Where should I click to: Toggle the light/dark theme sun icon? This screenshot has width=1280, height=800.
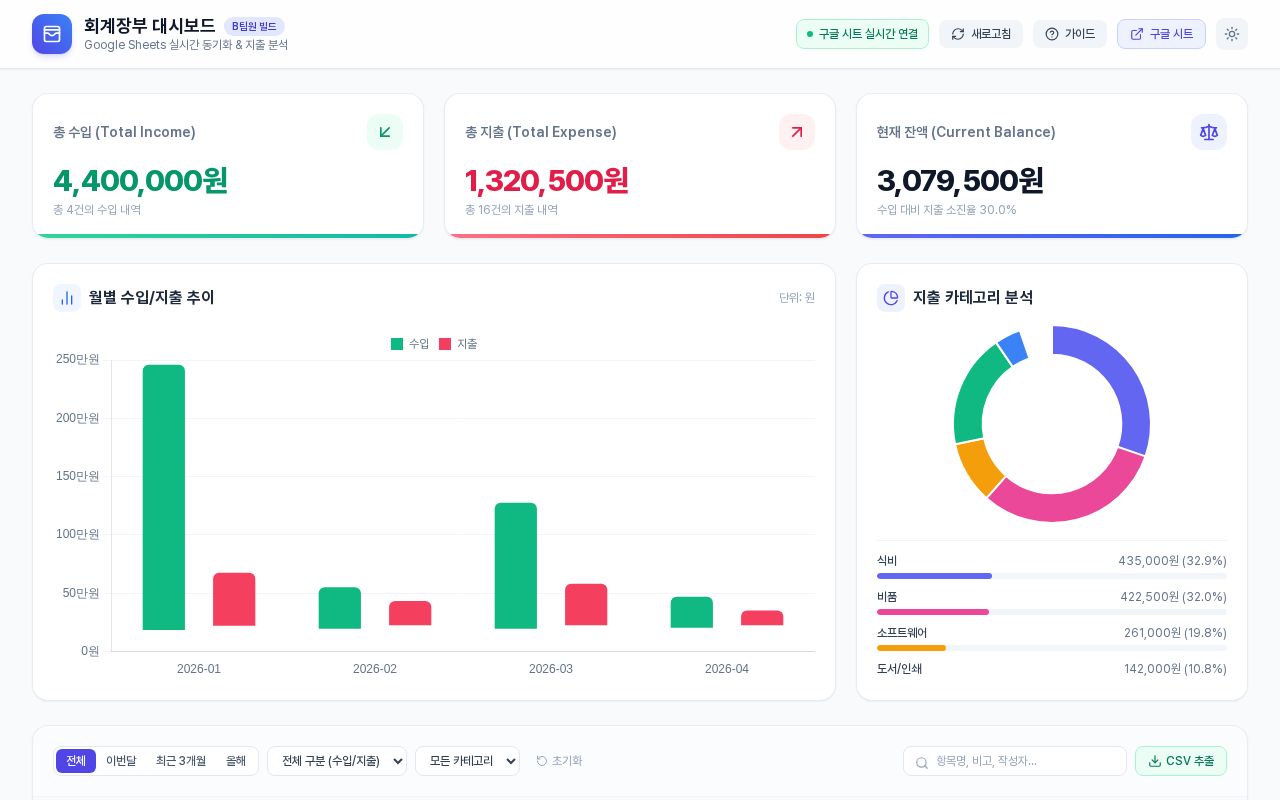tap(1232, 34)
